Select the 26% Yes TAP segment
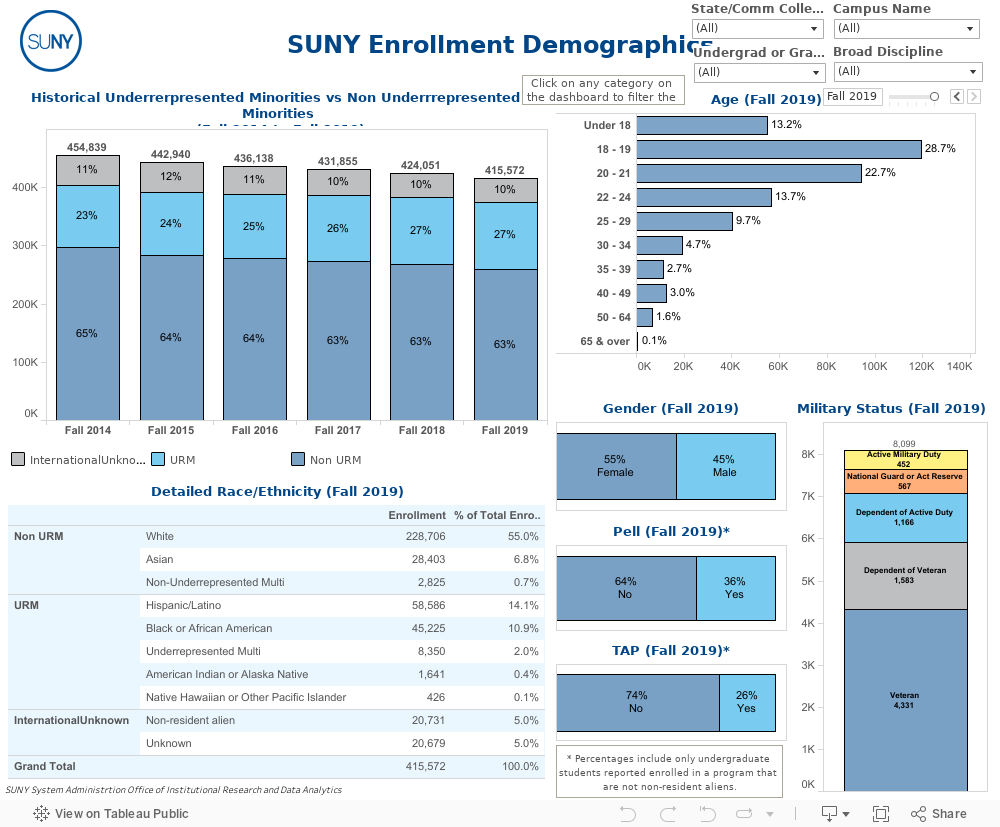The image size is (1000, 827). pos(748,703)
